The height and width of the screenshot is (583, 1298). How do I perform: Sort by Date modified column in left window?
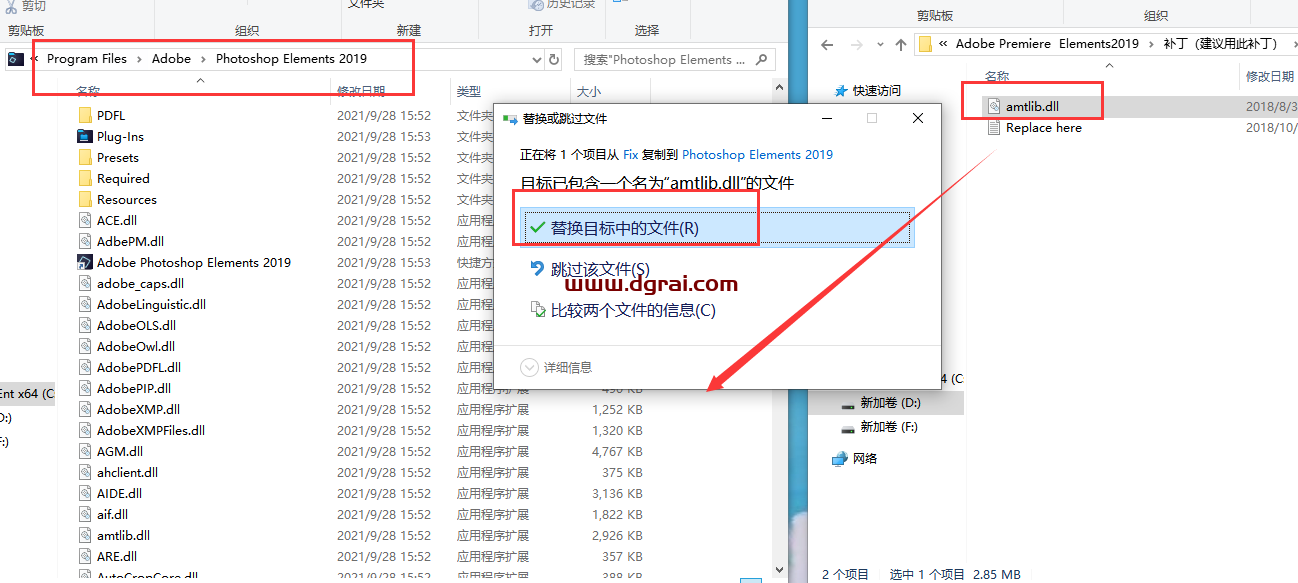point(362,91)
